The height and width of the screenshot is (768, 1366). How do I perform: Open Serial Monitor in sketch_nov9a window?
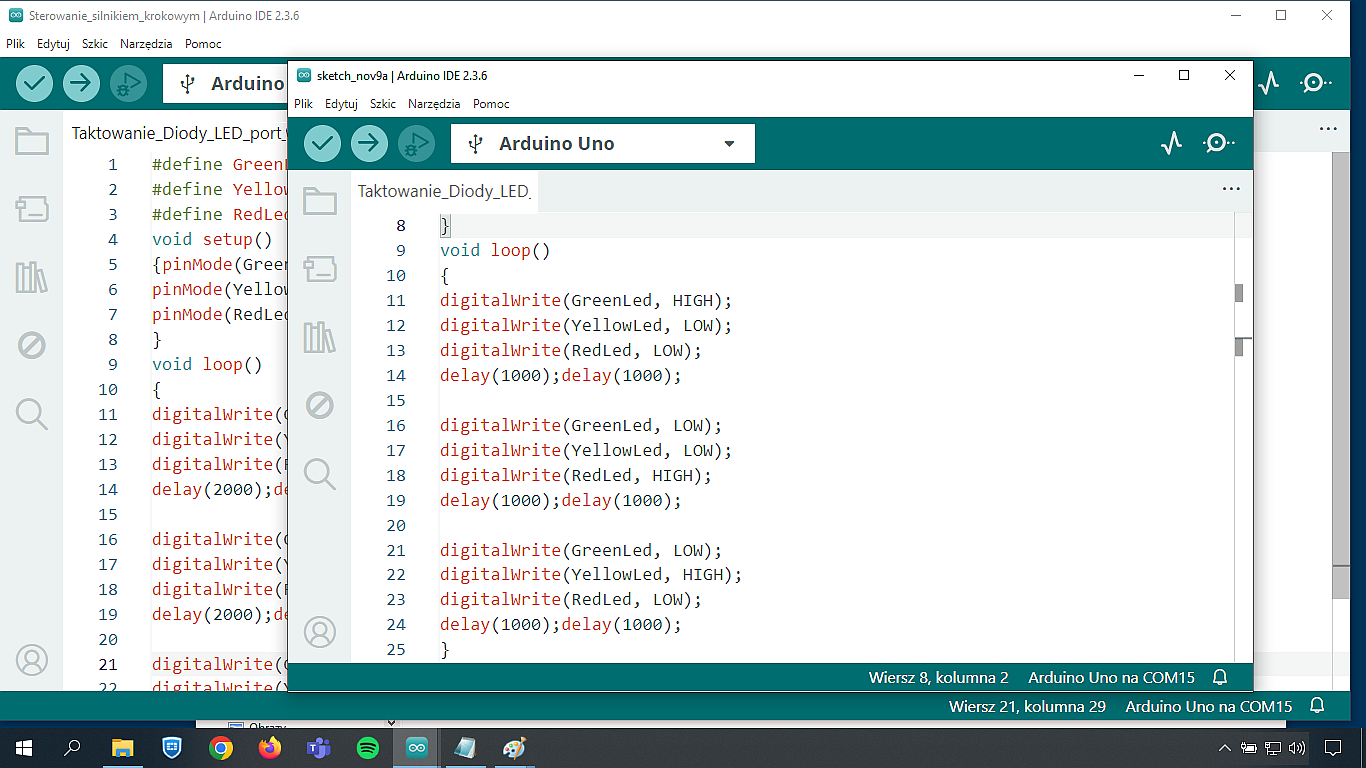coord(1217,144)
